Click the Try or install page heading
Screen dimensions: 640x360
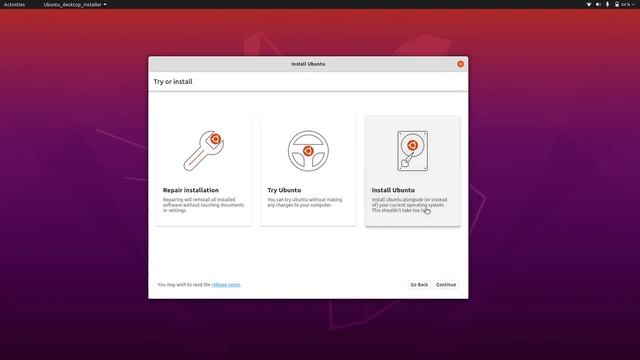[x=173, y=82]
